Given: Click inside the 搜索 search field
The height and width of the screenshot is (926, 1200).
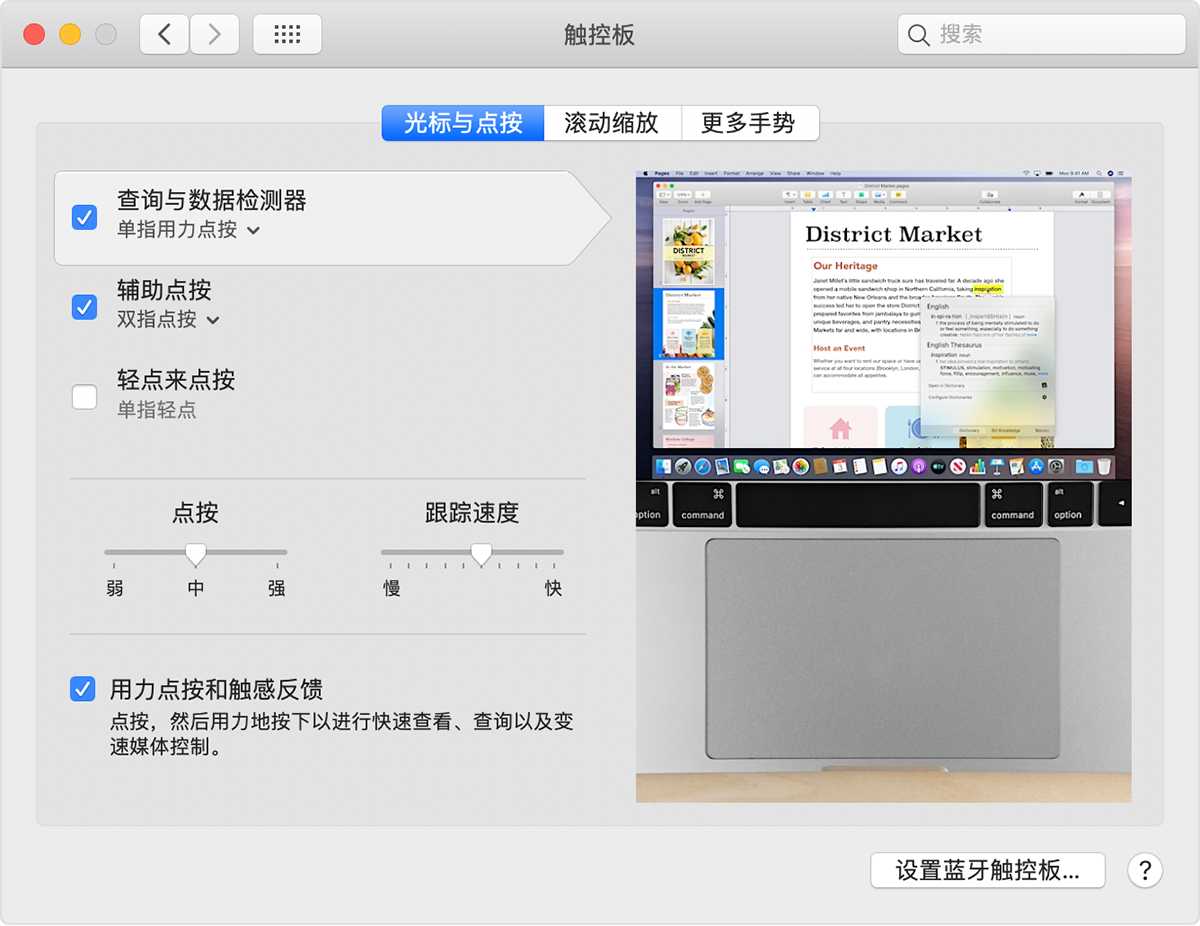Looking at the screenshot, I should click(1041, 35).
